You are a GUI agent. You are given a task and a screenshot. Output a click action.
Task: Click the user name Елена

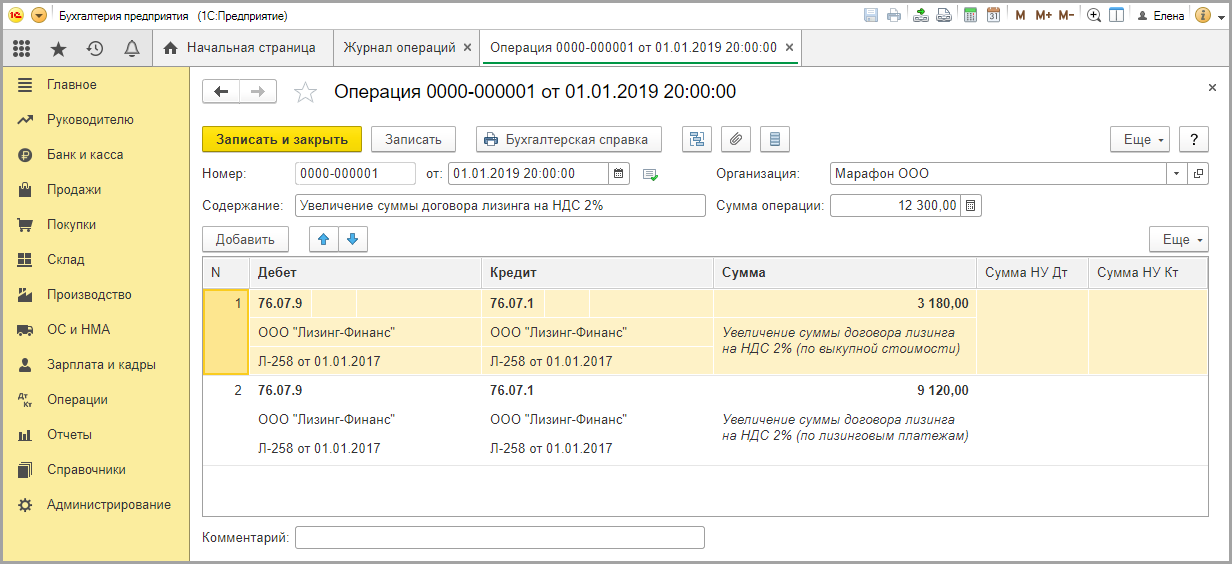coord(1169,16)
